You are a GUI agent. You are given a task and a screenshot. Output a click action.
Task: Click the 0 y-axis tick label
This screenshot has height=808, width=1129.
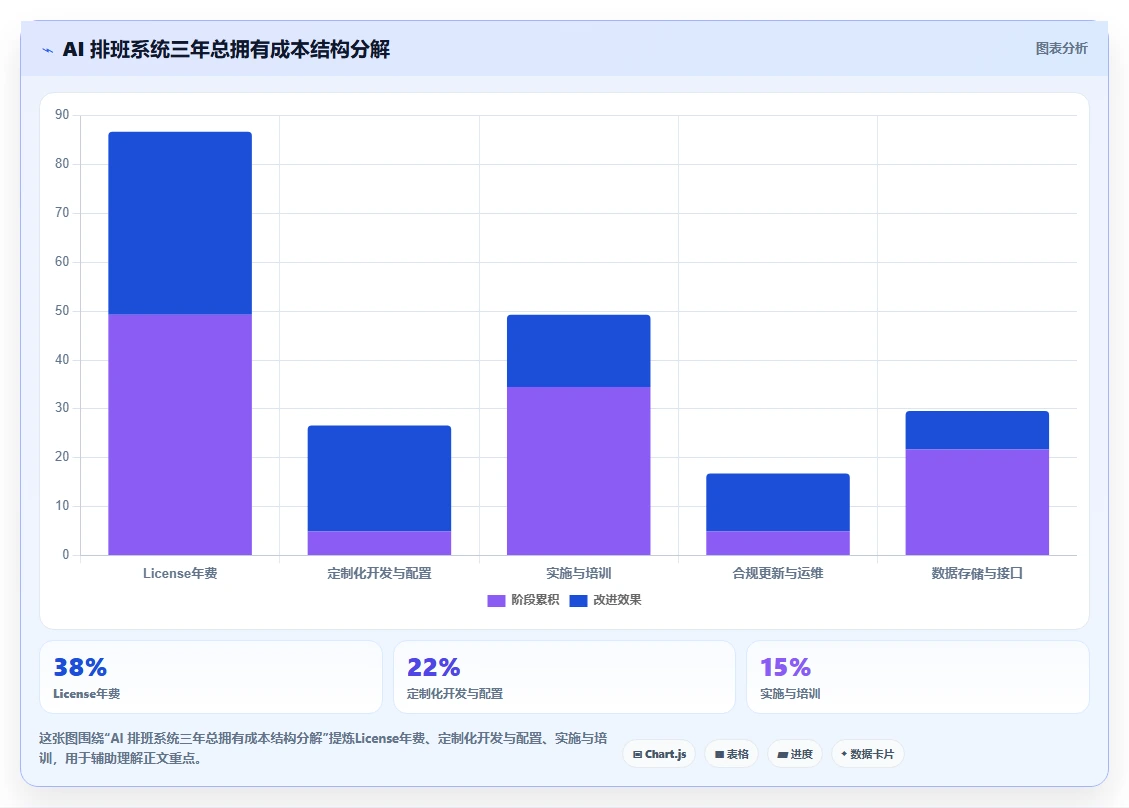[x=66, y=555]
